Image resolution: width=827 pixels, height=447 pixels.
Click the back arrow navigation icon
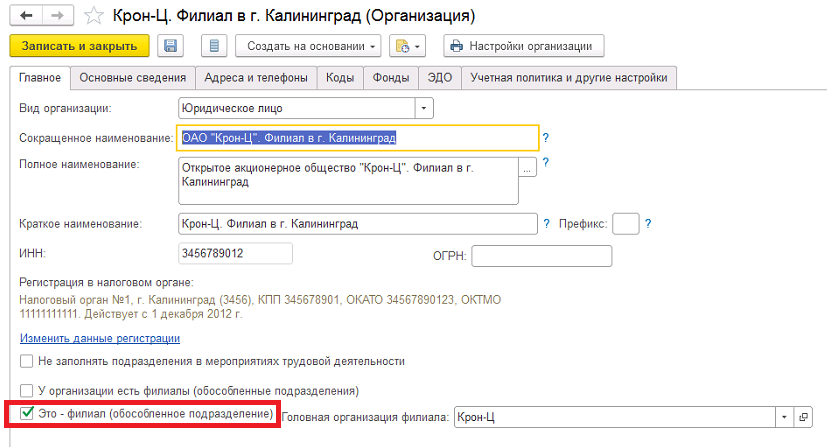point(26,16)
